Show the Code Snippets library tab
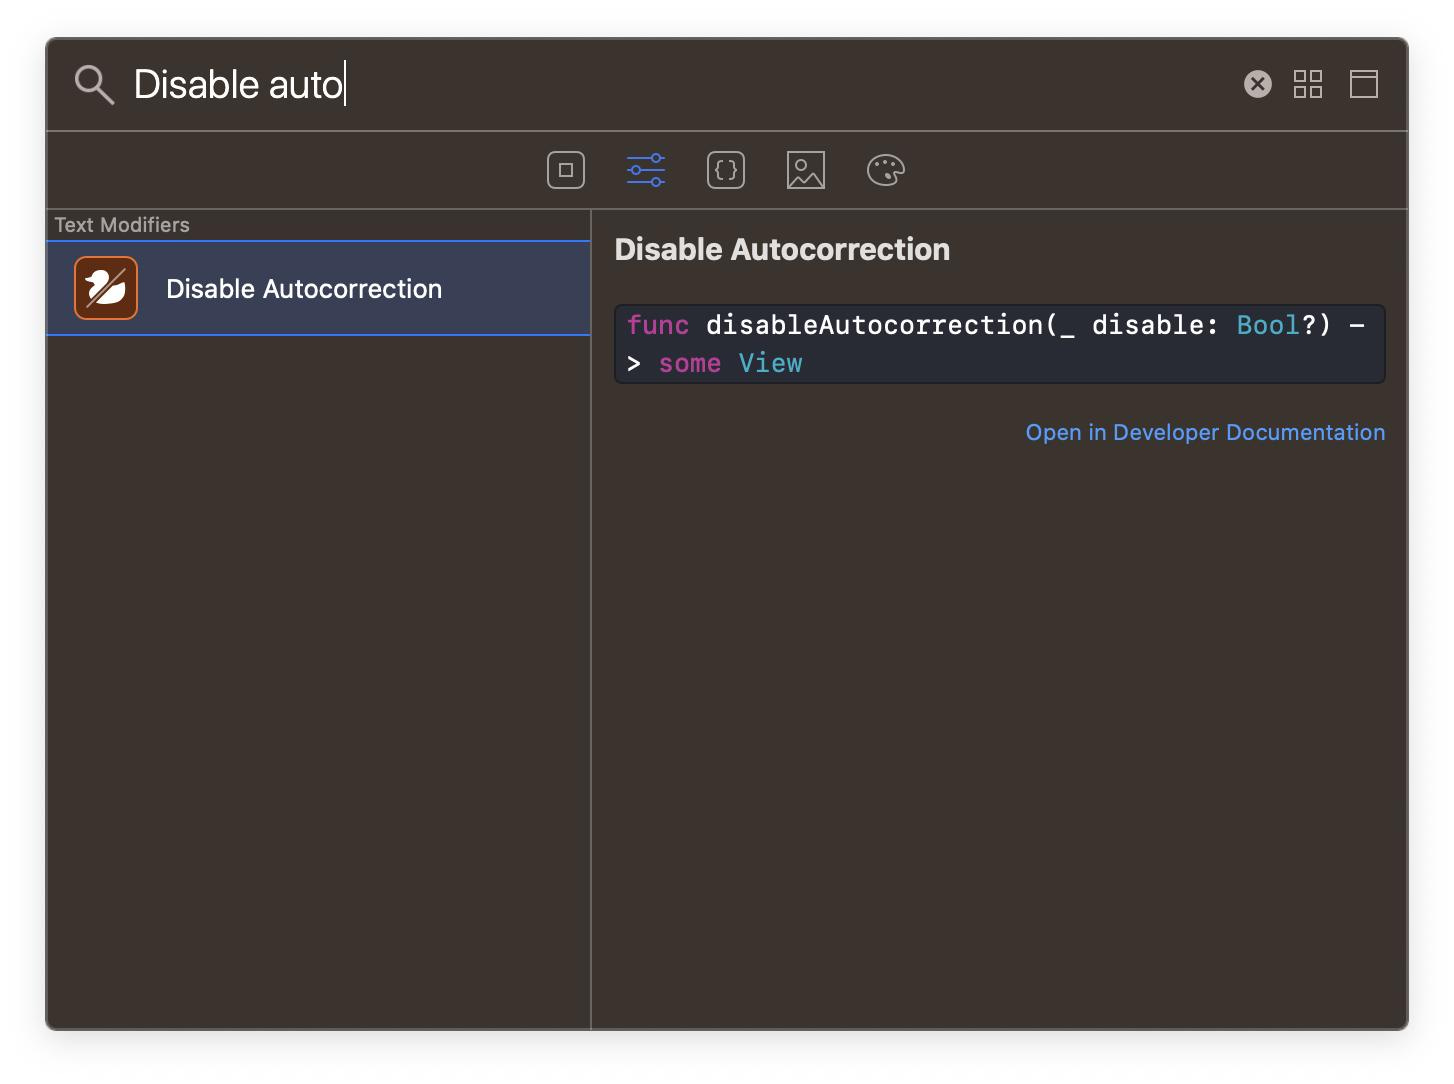This screenshot has height=1084, width=1454. pos(726,170)
